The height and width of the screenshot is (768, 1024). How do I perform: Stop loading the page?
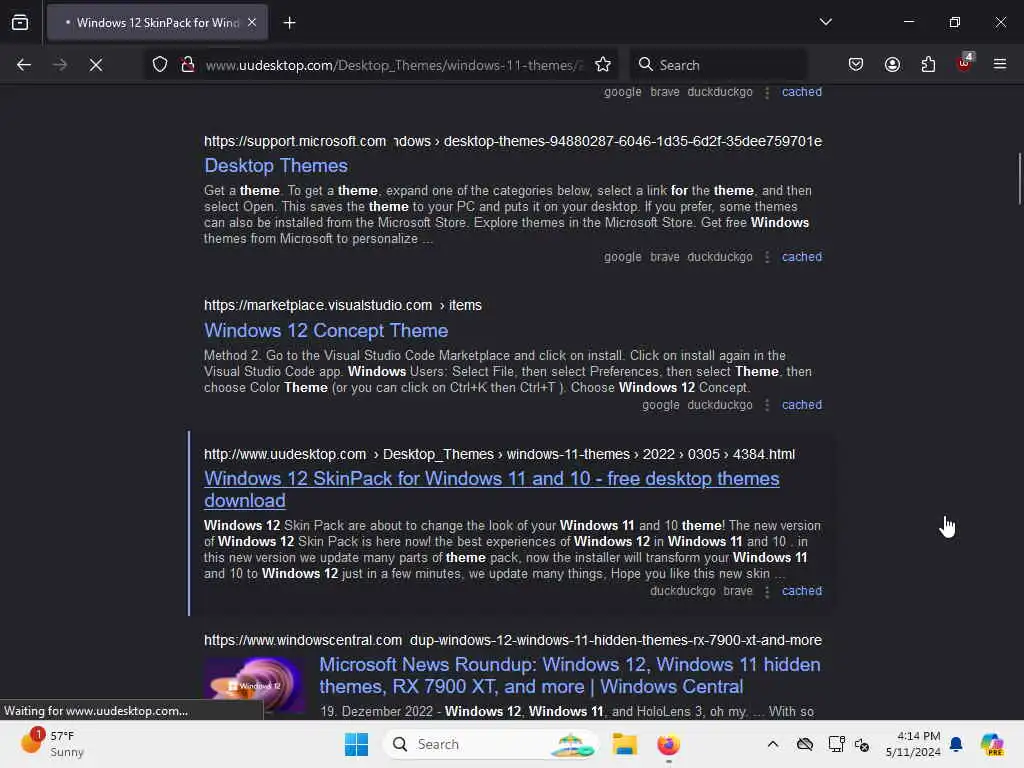point(96,65)
